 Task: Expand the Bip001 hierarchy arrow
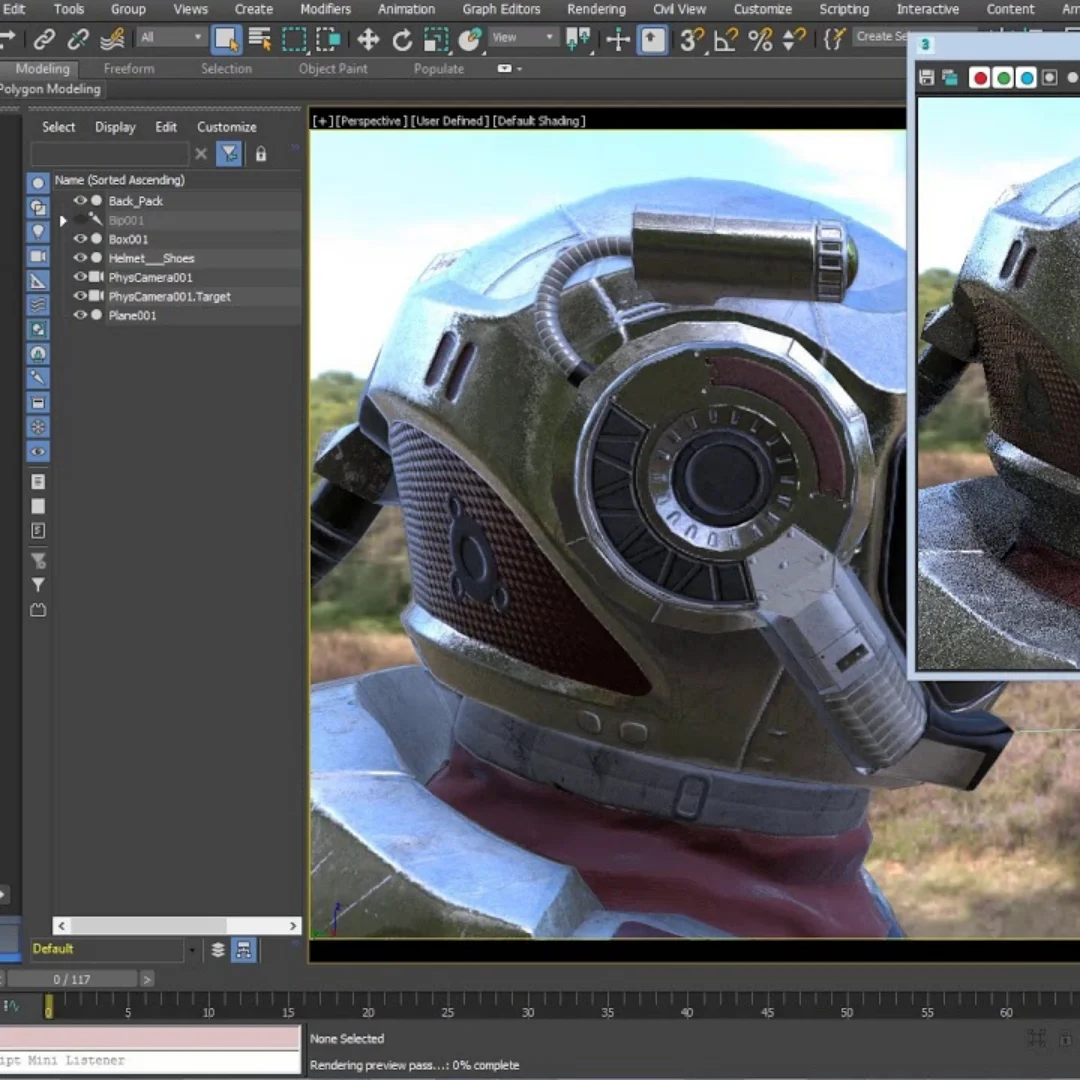point(63,220)
